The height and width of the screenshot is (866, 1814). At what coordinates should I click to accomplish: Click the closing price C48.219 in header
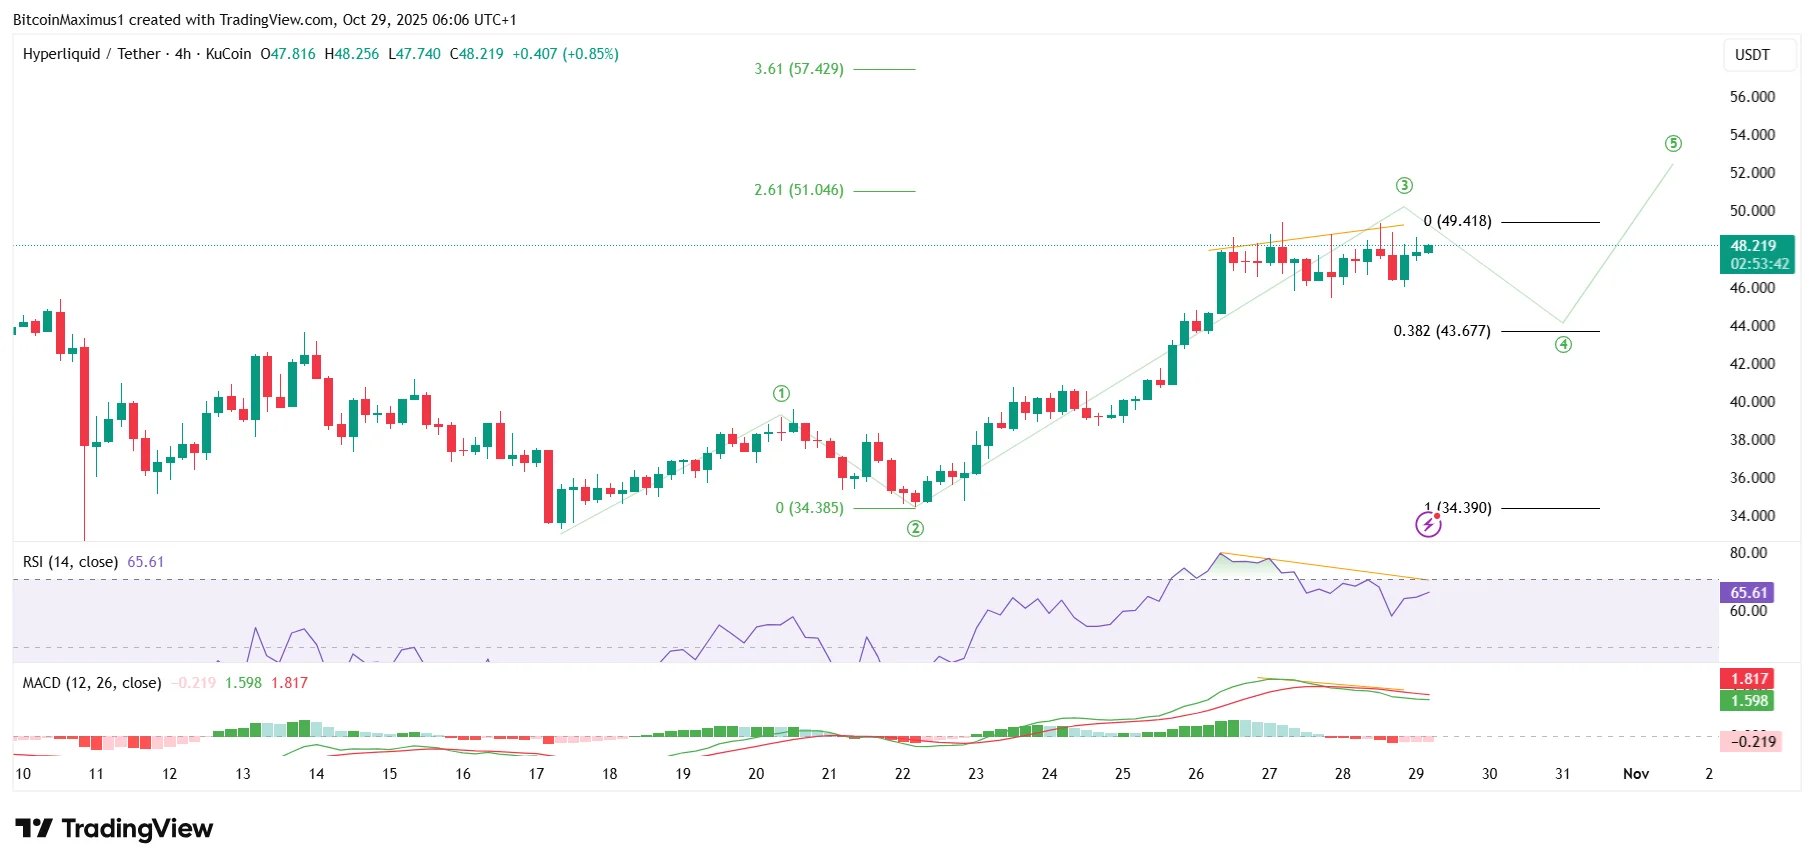click(x=477, y=54)
